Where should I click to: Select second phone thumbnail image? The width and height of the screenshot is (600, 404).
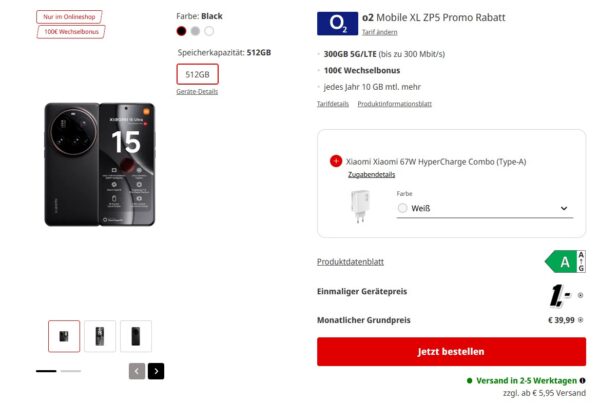pyautogui.click(x=100, y=336)
